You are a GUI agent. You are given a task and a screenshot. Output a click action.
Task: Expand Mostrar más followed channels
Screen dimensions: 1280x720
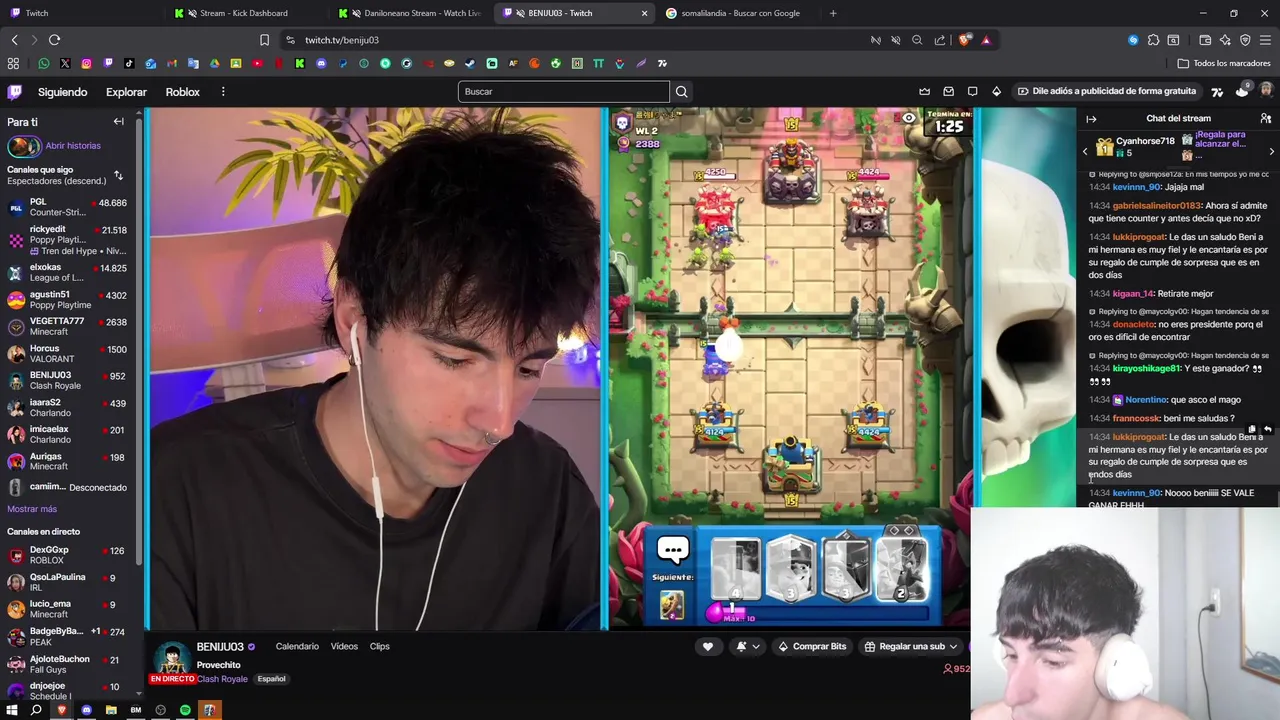[x=32, y=509]
